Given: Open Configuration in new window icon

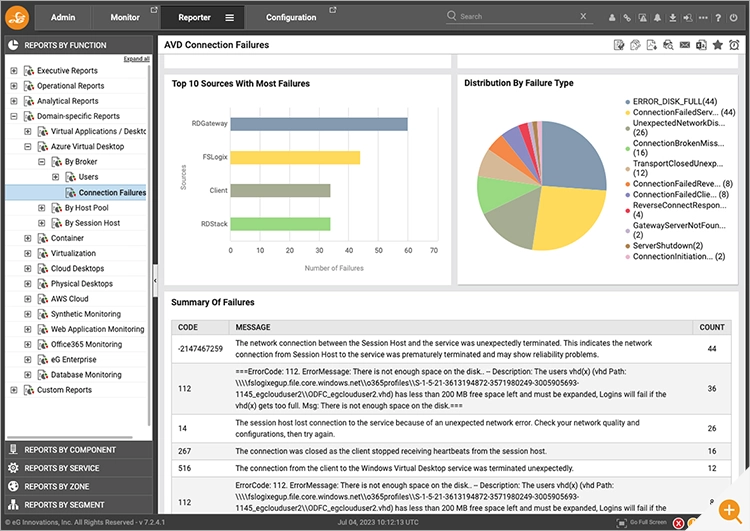Looking at the screenshot, I should (333, 10).
